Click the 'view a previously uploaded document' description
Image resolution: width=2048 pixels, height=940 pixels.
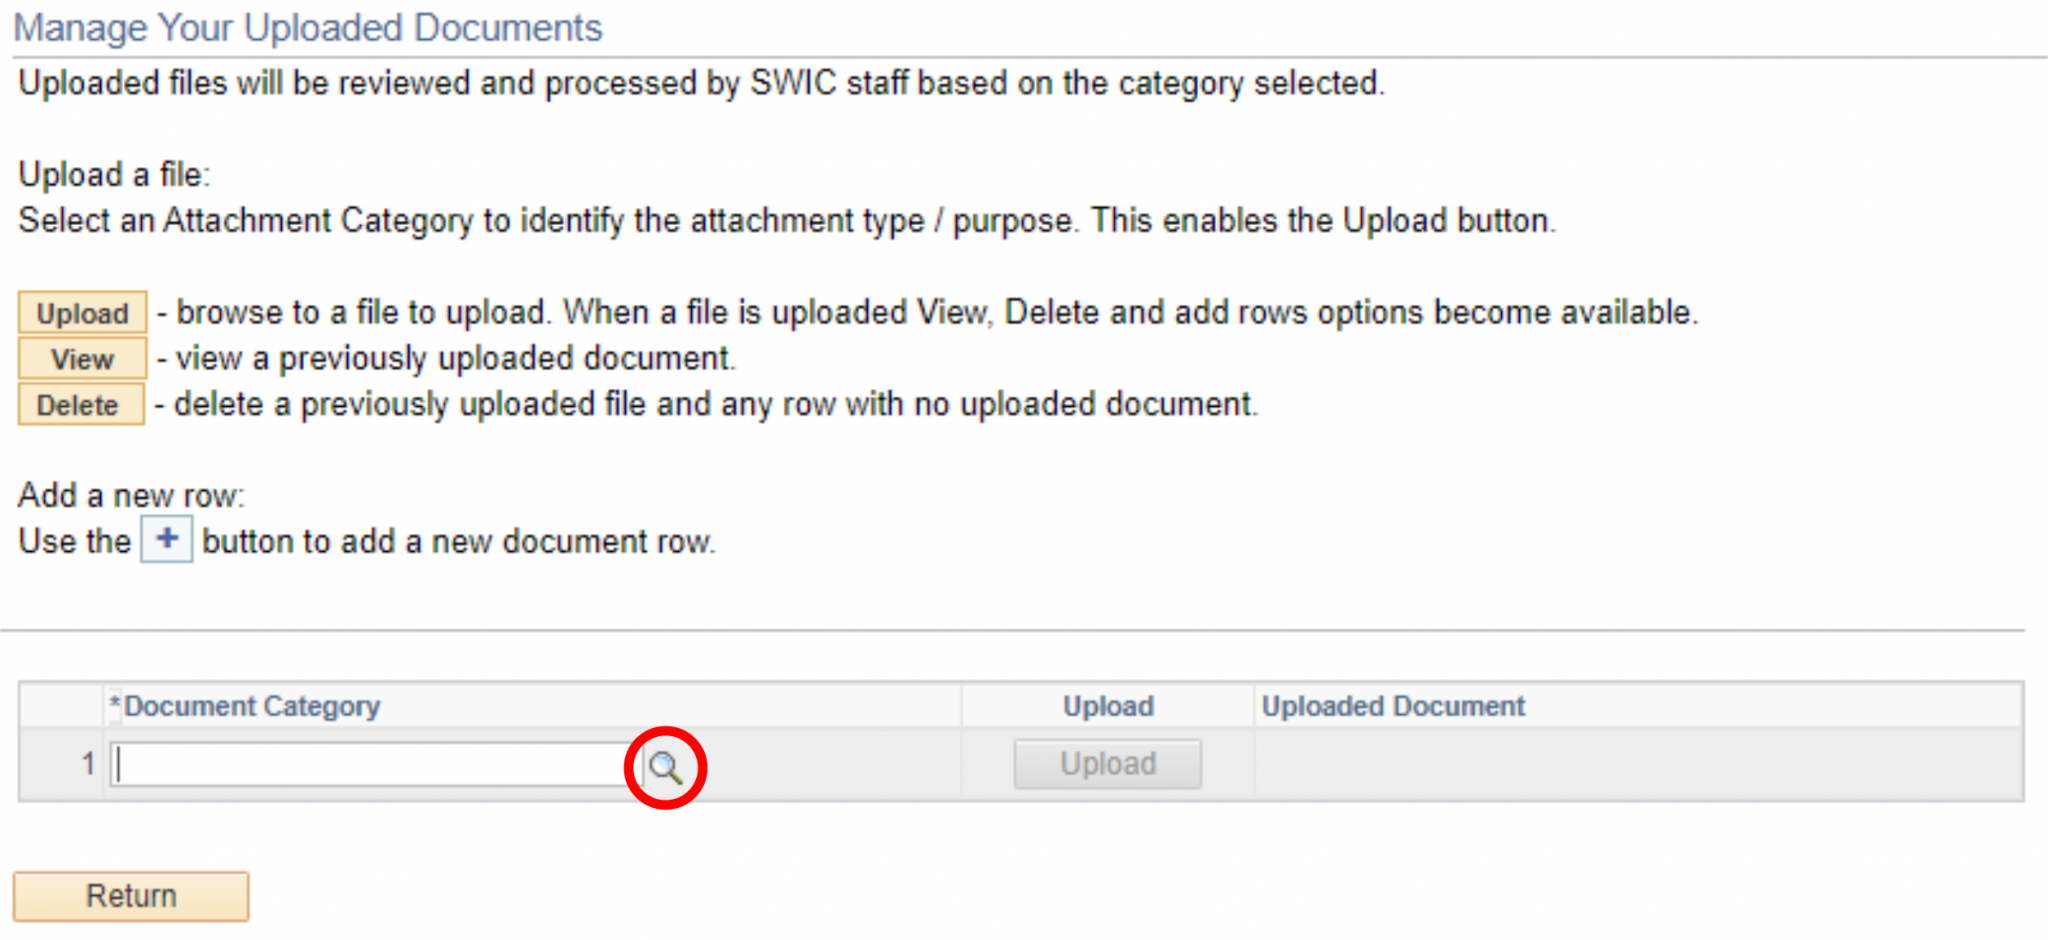(455, 359)
